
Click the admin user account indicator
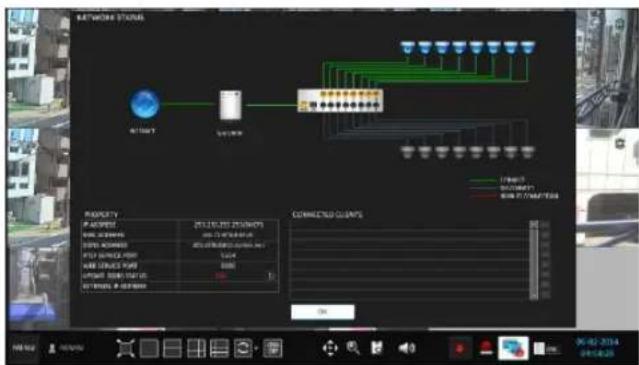(x=66, y=348)
